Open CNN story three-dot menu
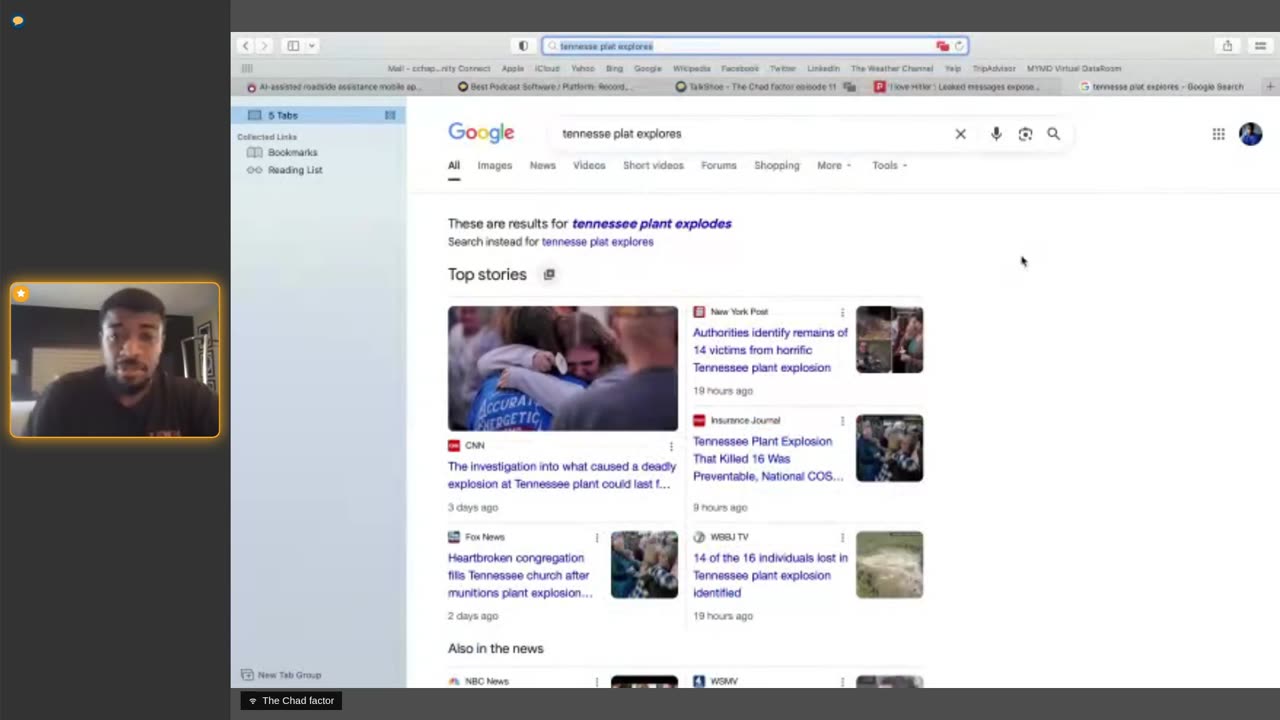The height and width of the screenshot is (720, 1280). coord(671,446)
